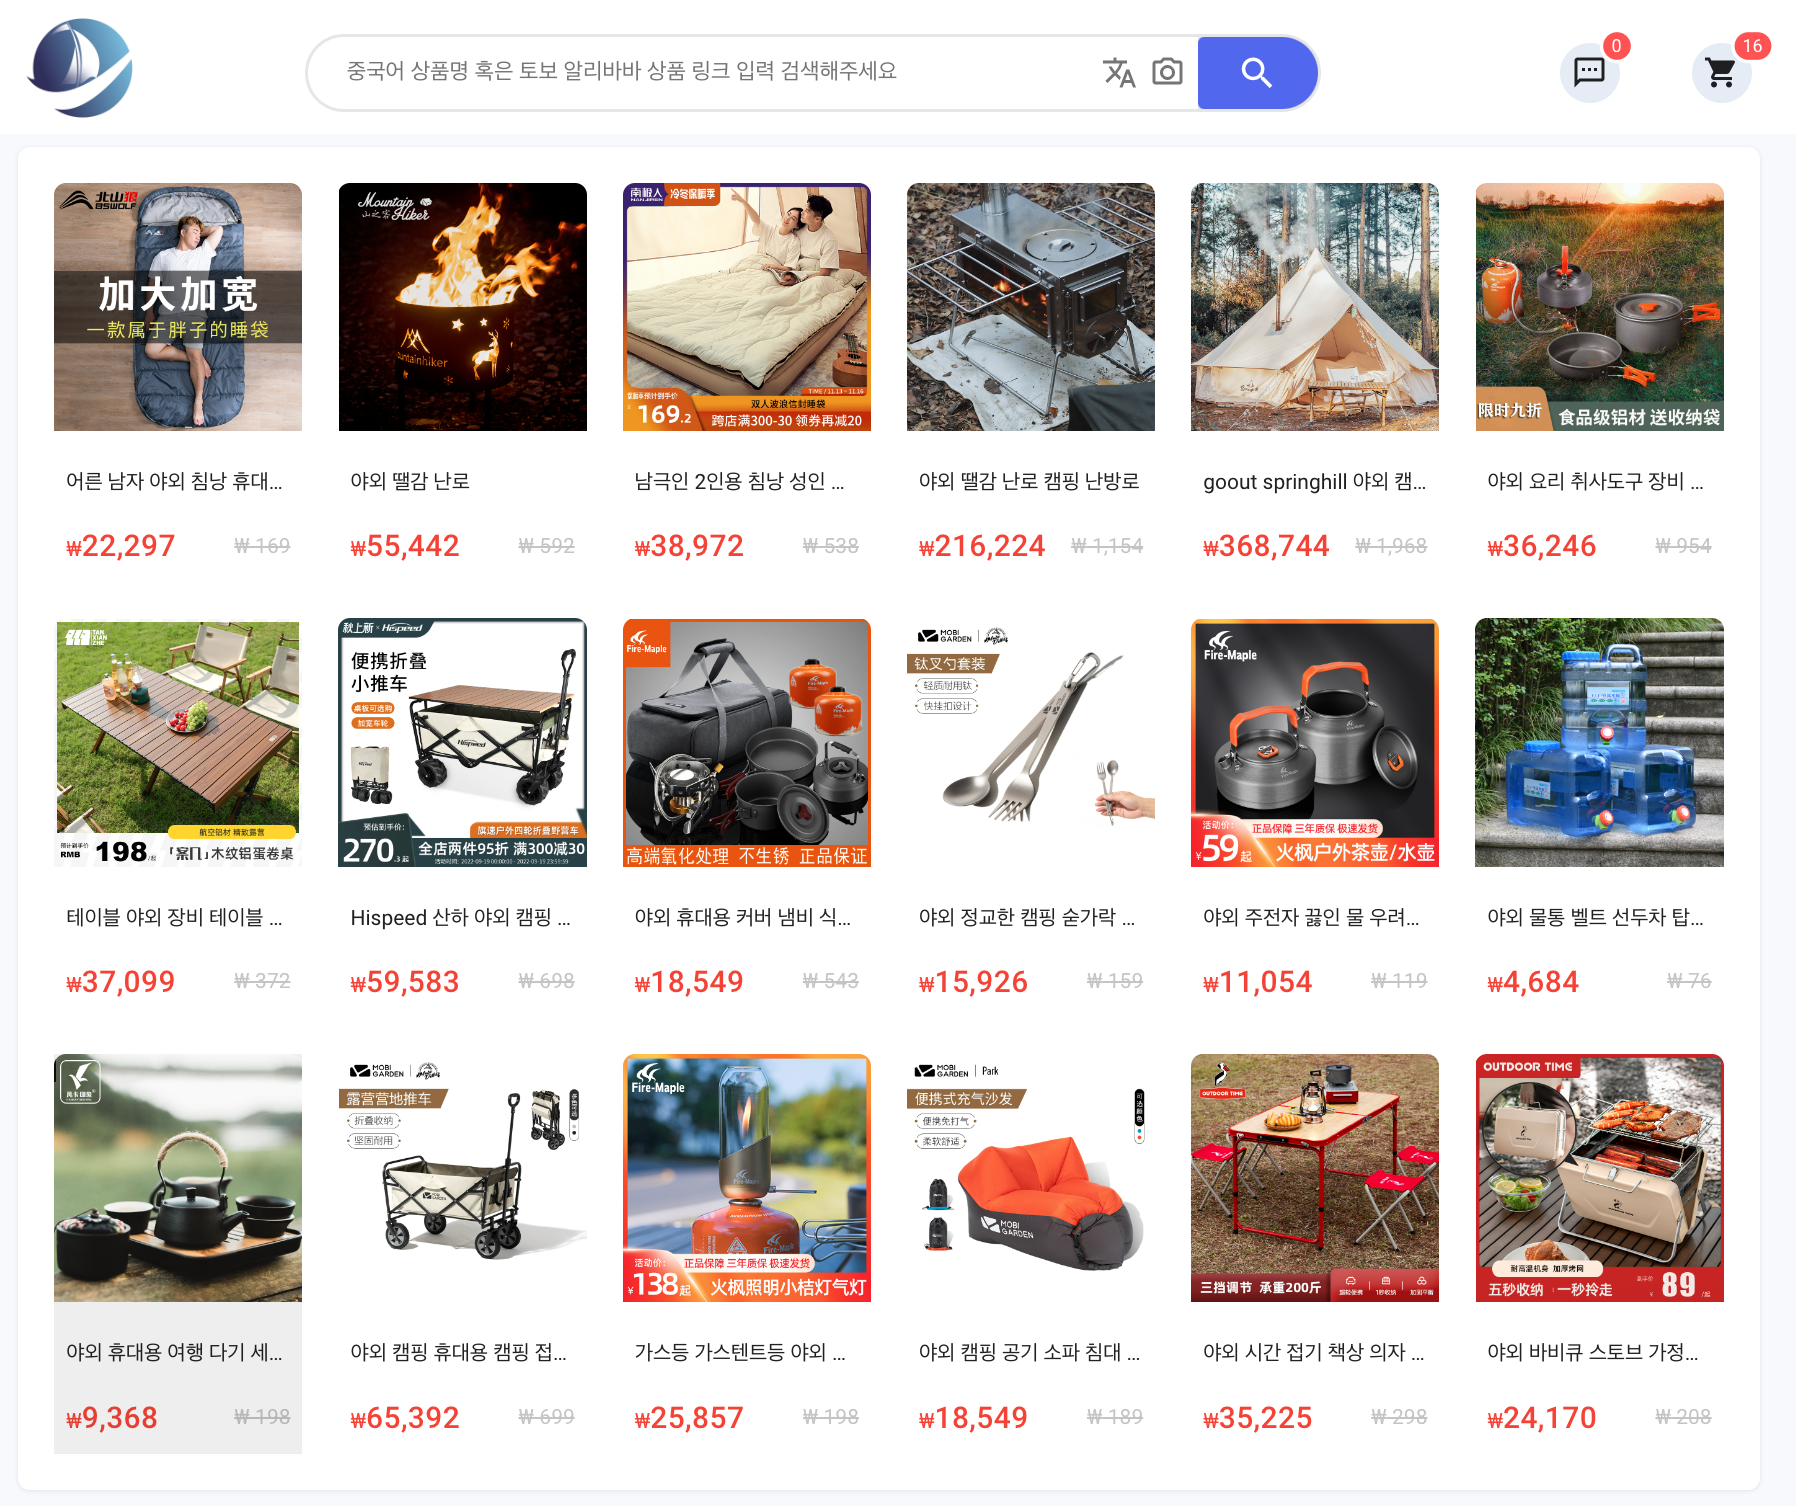Open the Fire-Maple gas lantern product image

[747, 1178]
